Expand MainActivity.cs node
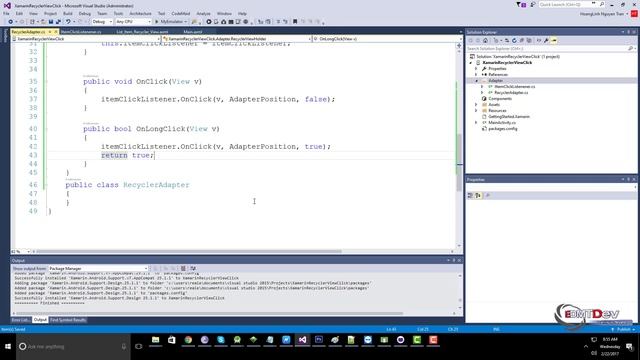 476,122
